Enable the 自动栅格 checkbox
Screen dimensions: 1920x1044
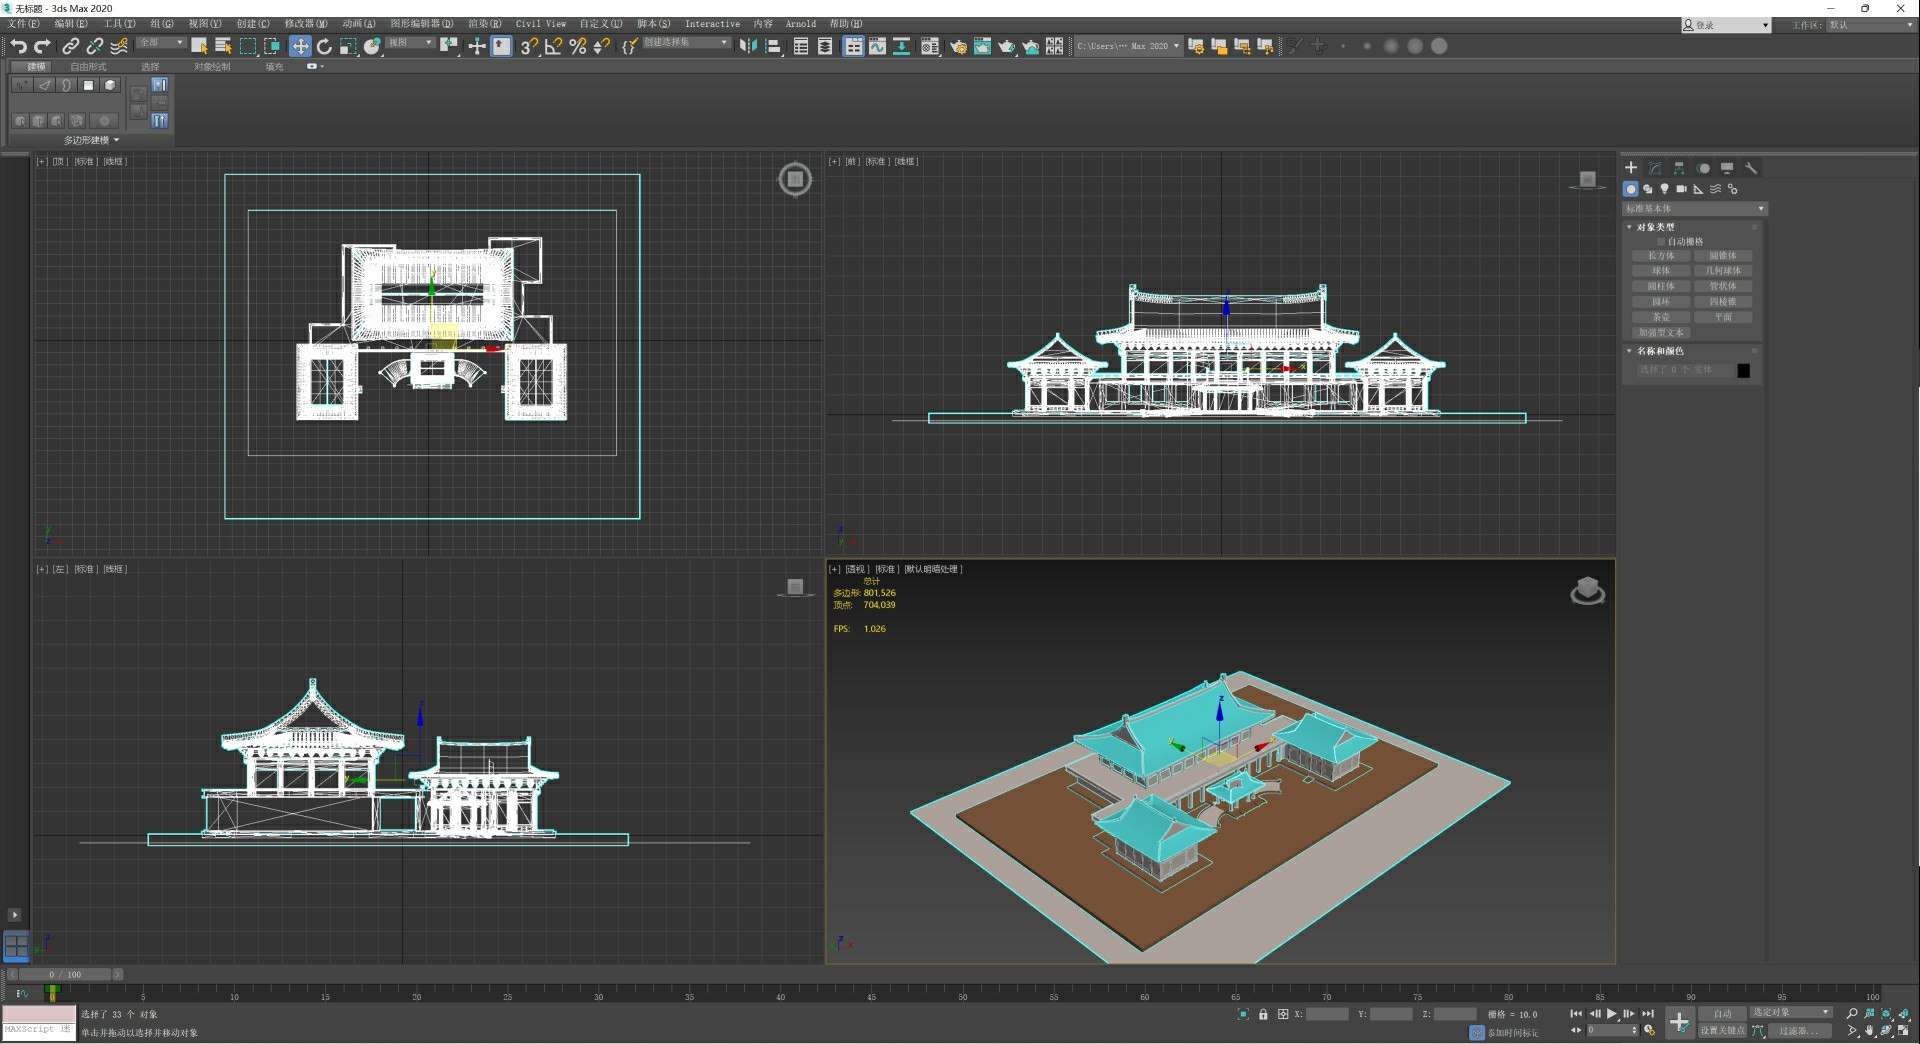1661,242
